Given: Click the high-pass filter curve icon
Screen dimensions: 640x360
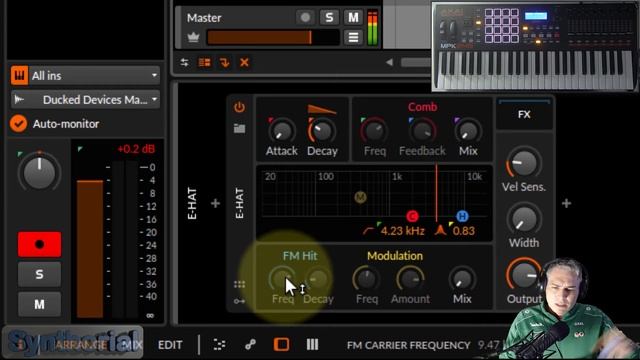Looking at the screenshot, I should [368, 231].
